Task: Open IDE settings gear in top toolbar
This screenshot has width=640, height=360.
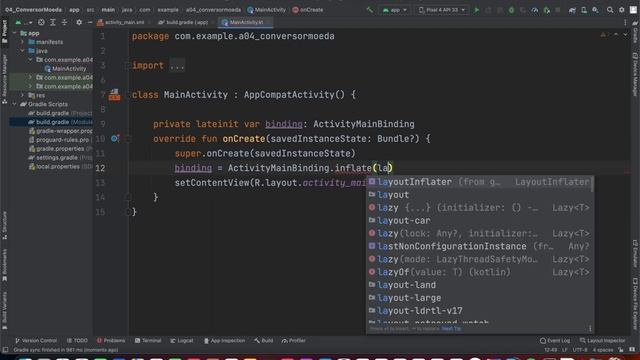Action: coord(622,10)
